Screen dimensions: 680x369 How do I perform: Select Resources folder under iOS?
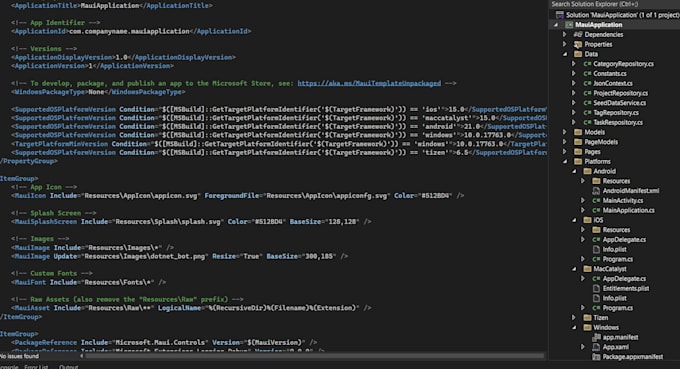coord(616,230)
